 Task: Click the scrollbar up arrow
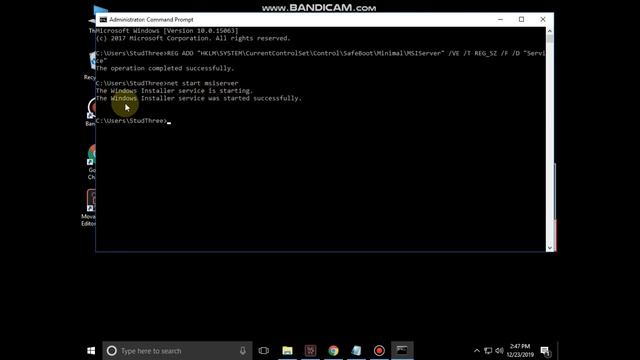(550, 31)
